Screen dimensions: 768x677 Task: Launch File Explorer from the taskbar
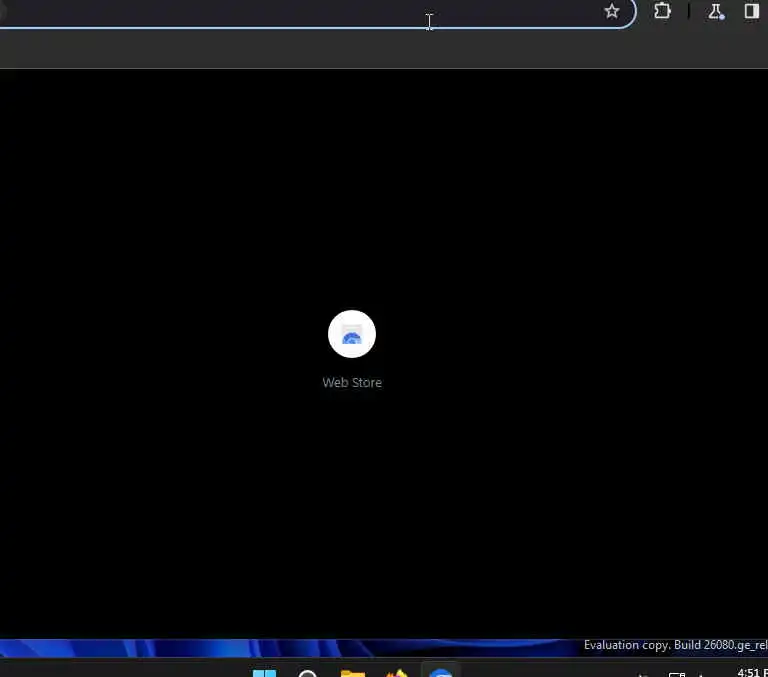353,673
